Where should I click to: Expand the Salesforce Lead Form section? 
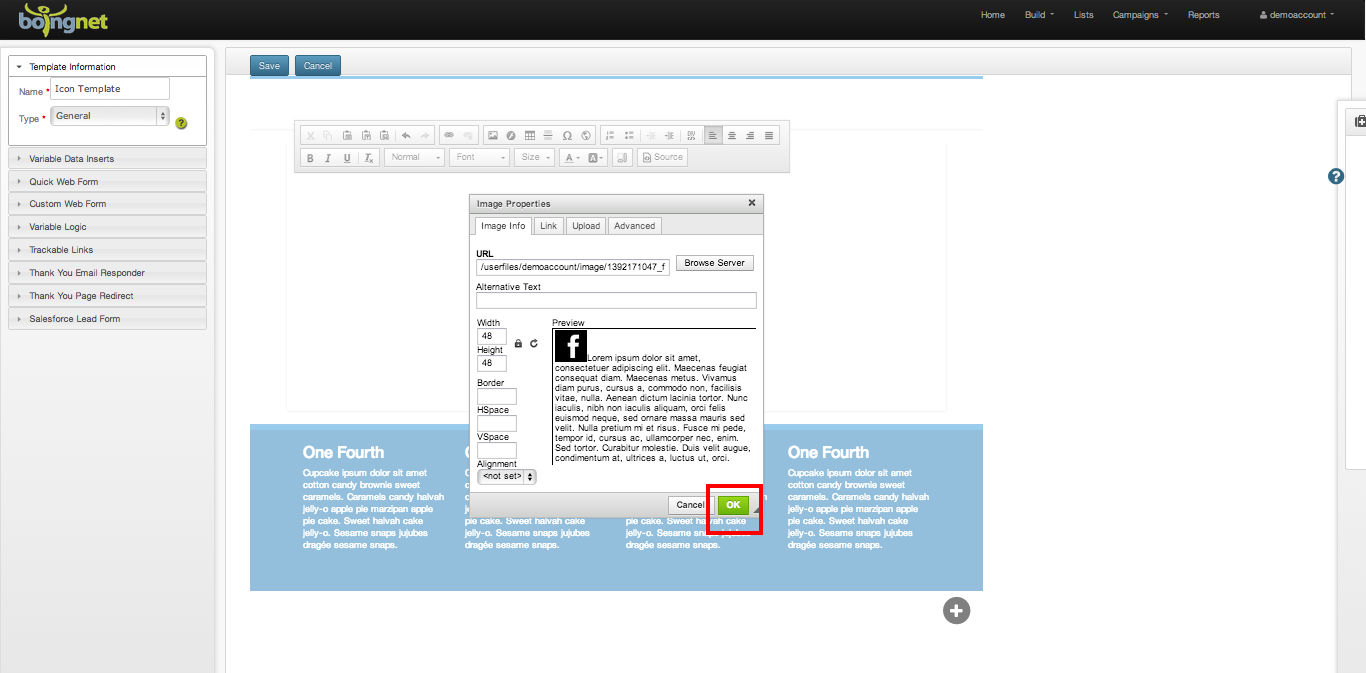[107, 319]
